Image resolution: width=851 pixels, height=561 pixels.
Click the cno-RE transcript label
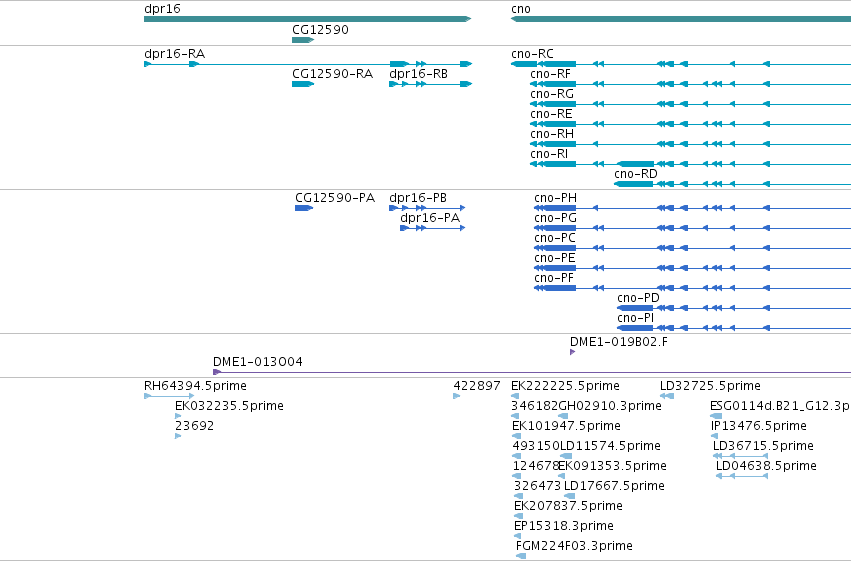(551, 114)
